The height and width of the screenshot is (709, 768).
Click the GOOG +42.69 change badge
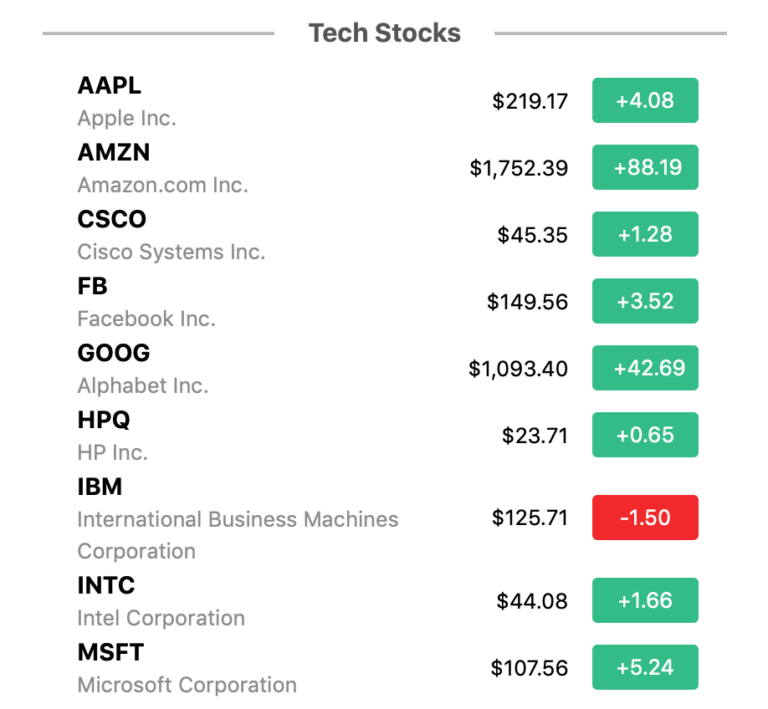pos(645,368)
